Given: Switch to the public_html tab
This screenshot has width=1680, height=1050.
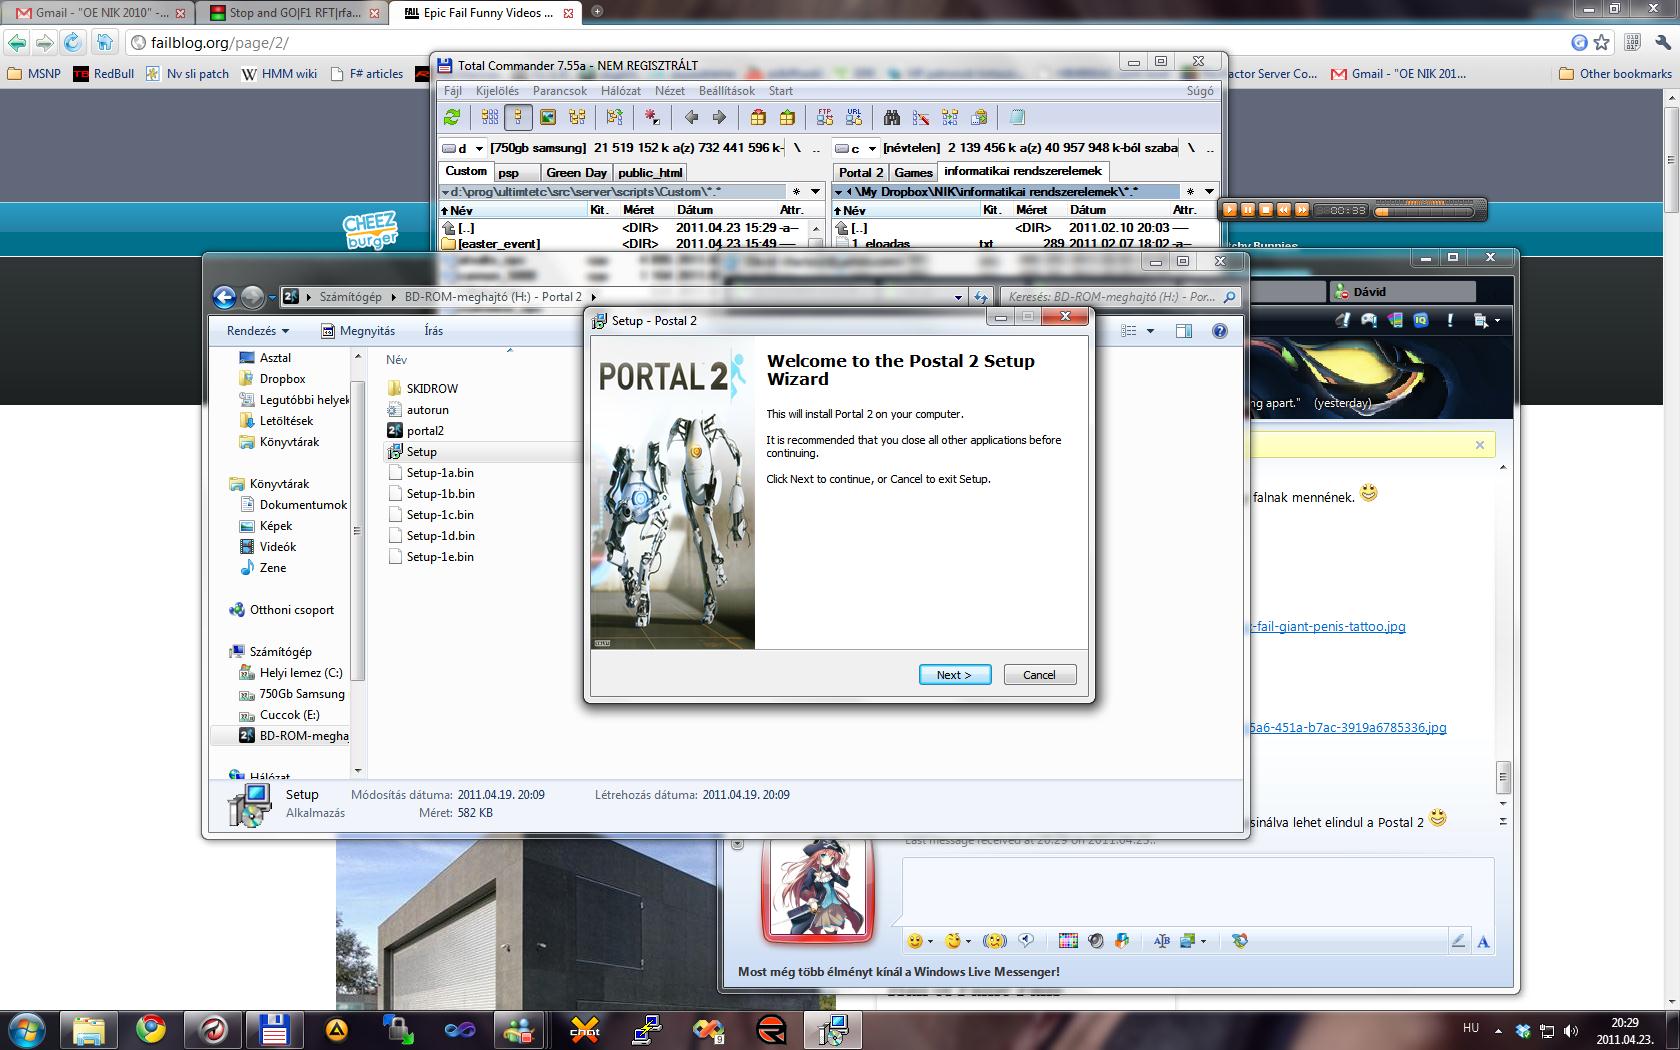Looking at the screenshot, I should coord(650,172).
